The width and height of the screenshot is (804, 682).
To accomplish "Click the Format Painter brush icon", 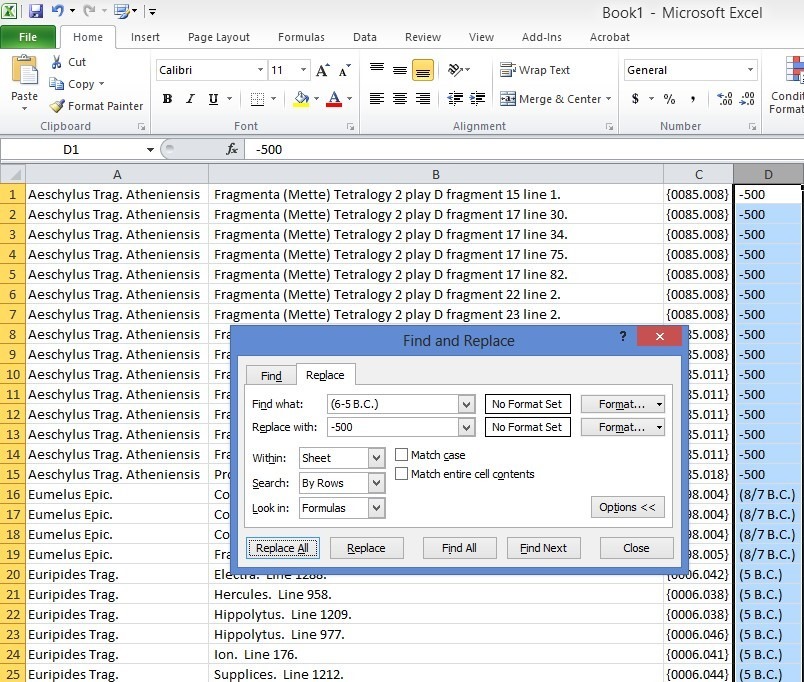I will [x=58, y=106].
